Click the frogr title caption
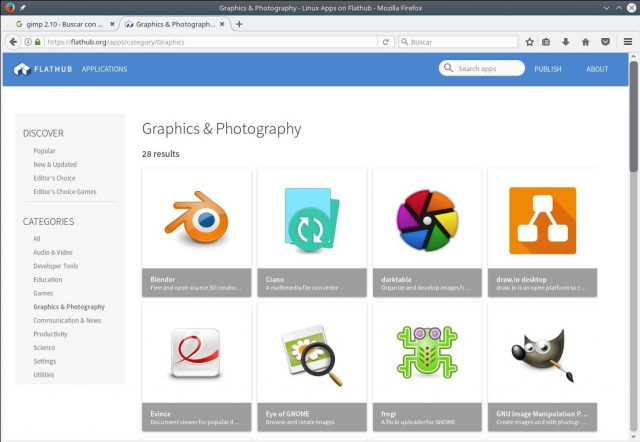This screenshot has height=442, width=640. point(389,414)
